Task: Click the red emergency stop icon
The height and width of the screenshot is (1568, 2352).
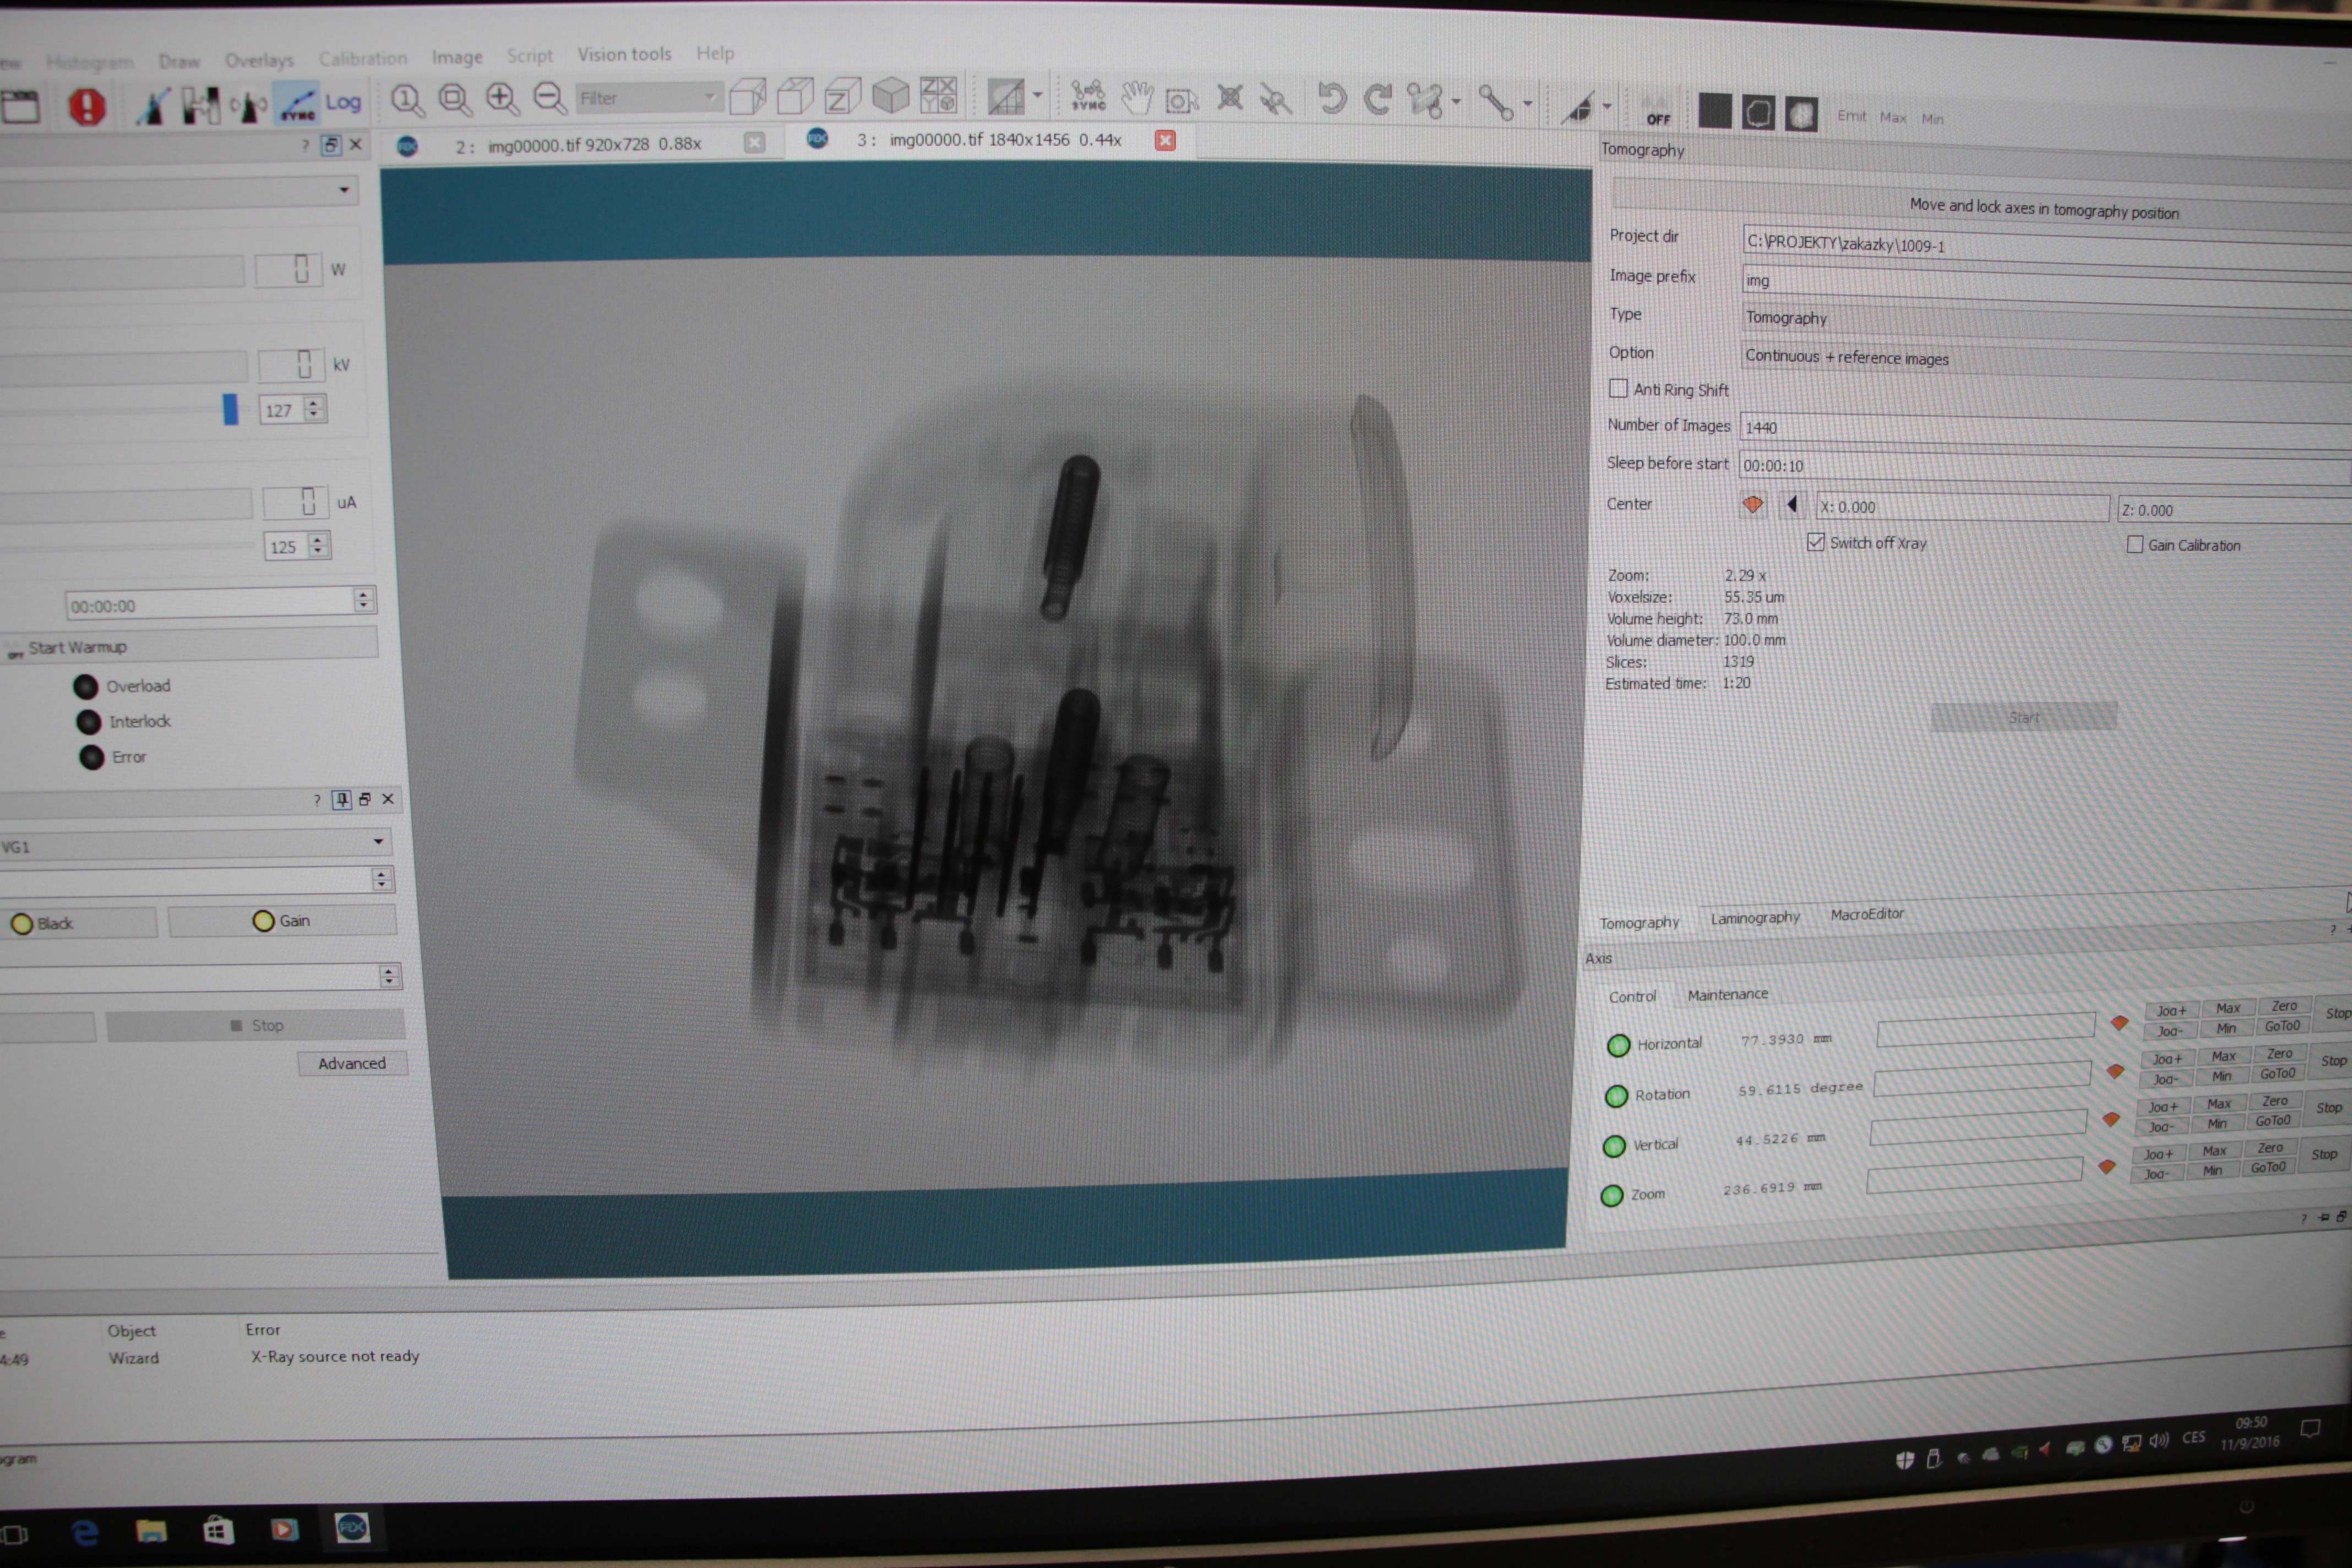Action: pos(87,106)
